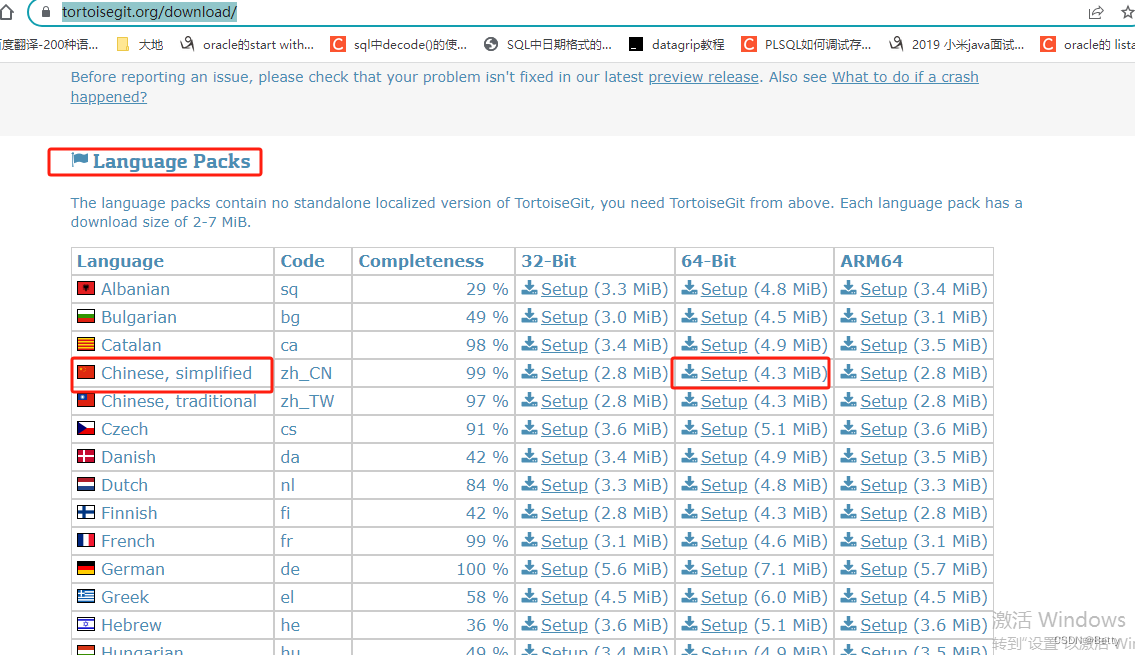Image resolution: width=1135 pixels, height=655 pixels.
Task: Click the Czech flag icon
Action: (86, 428)
